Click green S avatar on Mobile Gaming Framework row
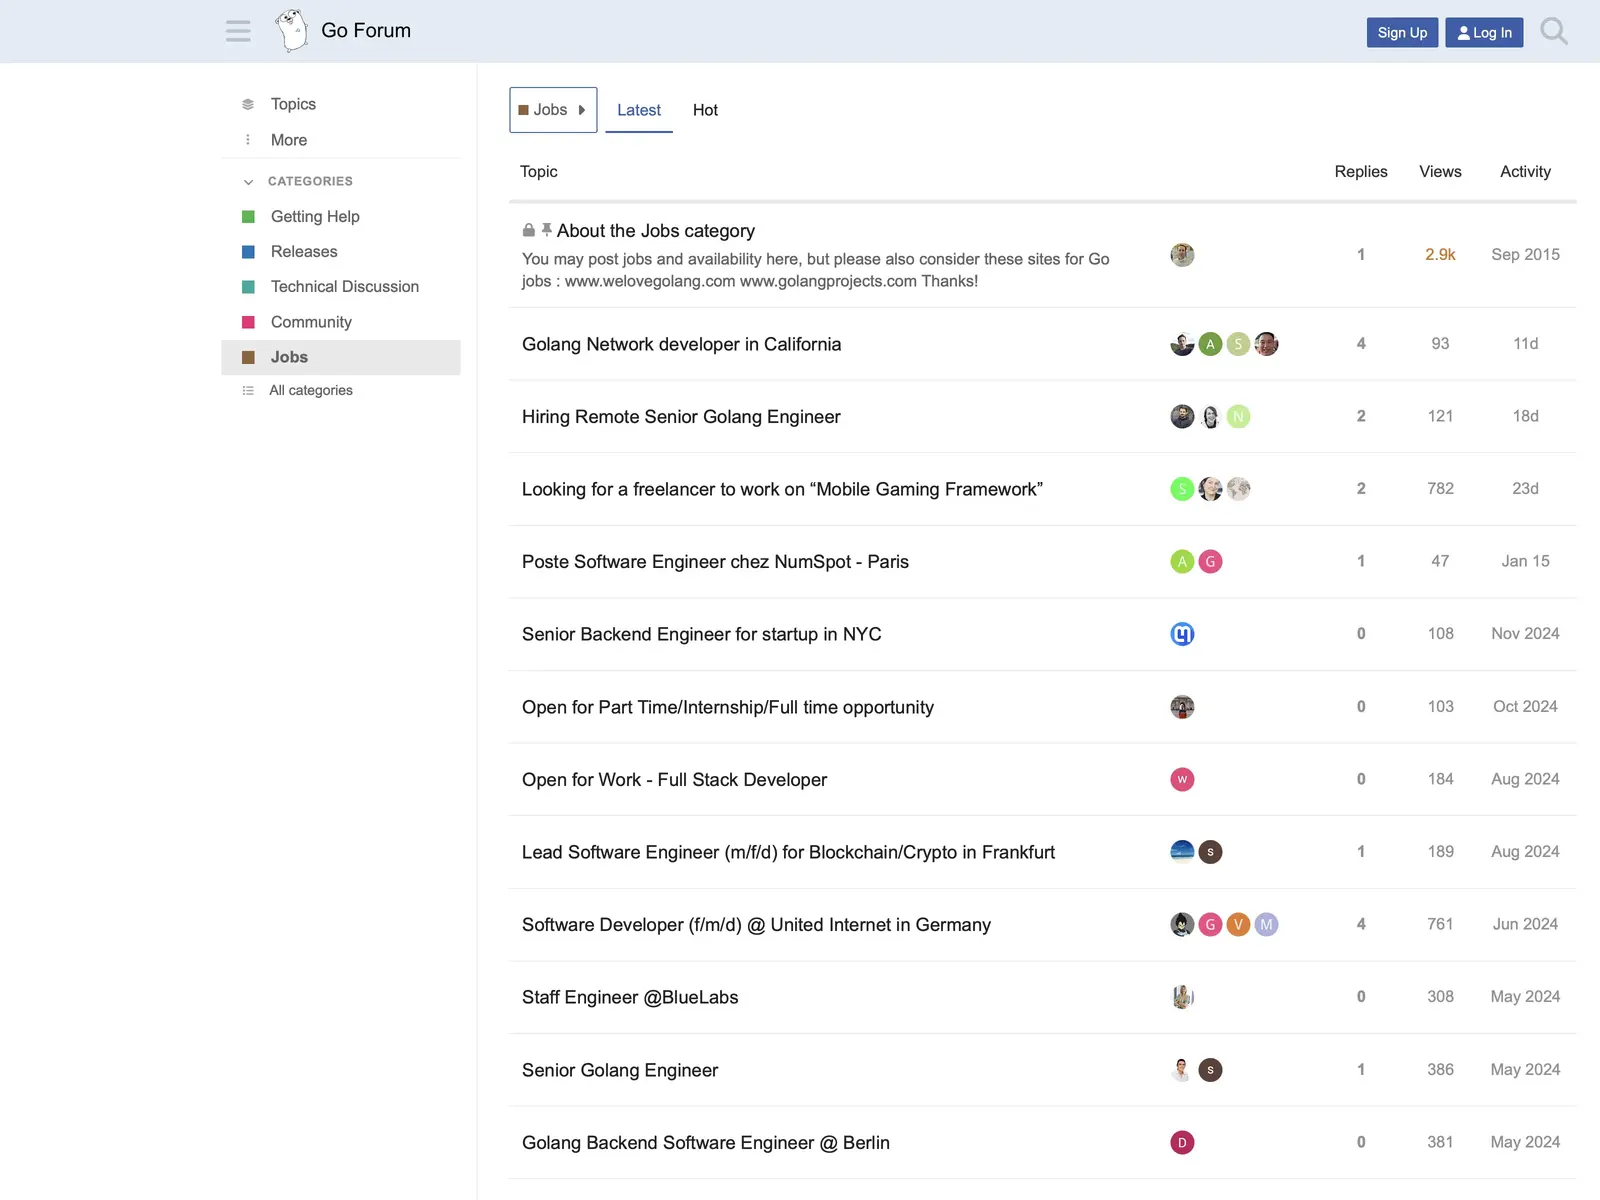This screenshot has width=1600, height=1200. (x=1182, y=489)
